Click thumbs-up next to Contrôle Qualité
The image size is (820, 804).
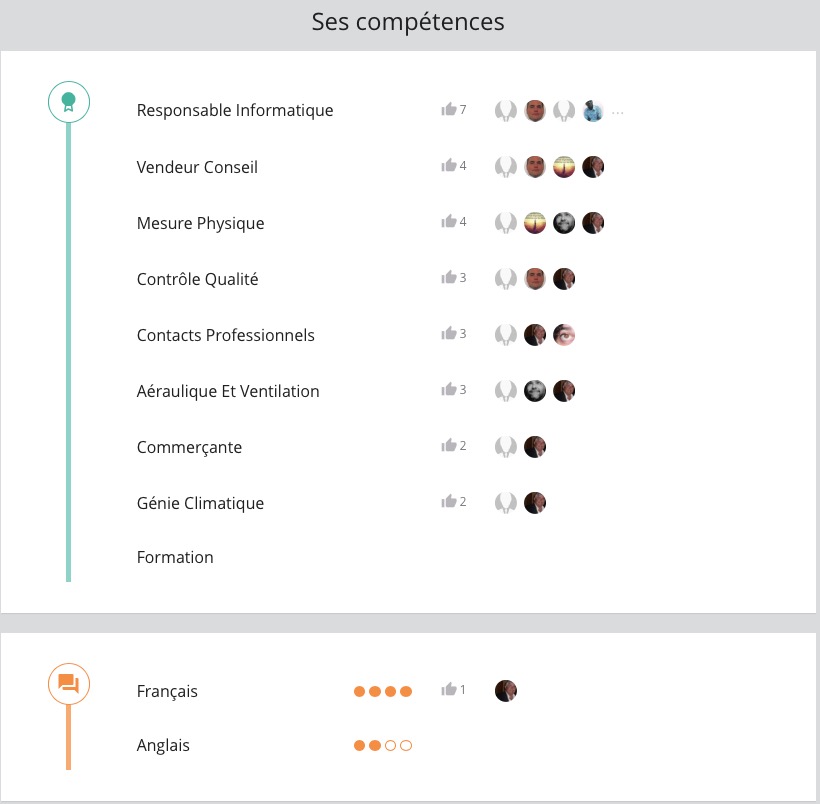point(448,278)
